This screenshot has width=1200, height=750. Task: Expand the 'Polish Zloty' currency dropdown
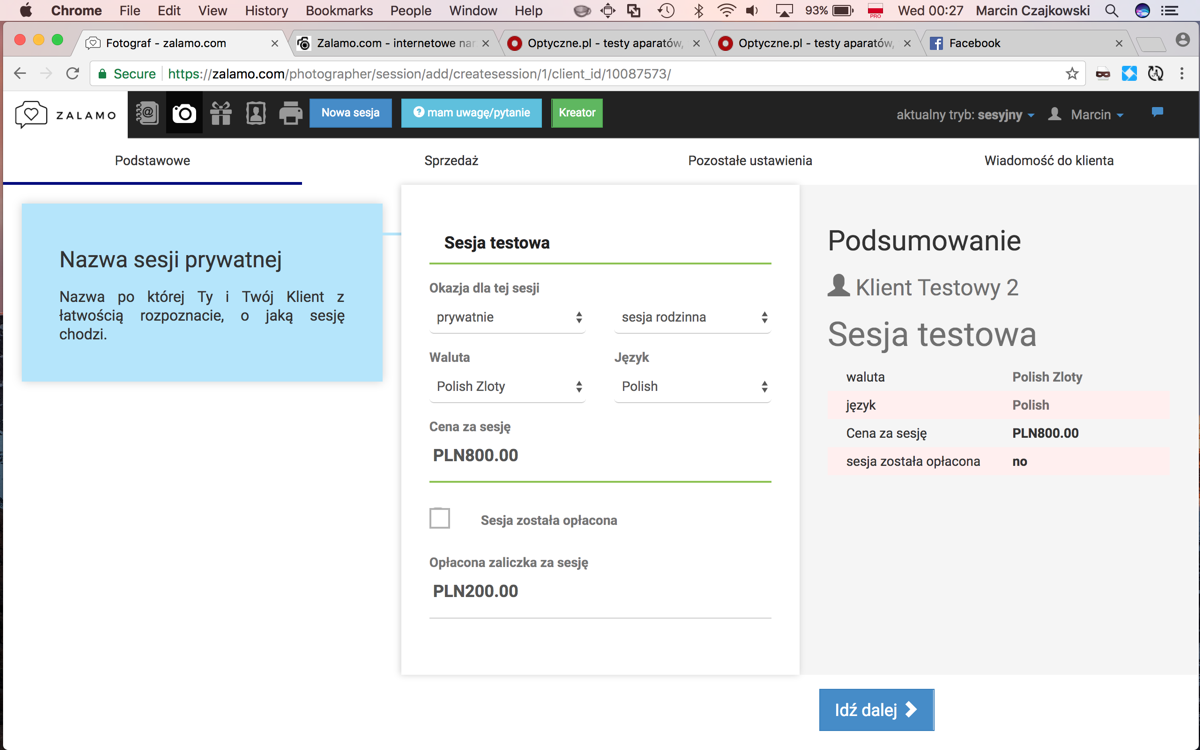[507, 386]
